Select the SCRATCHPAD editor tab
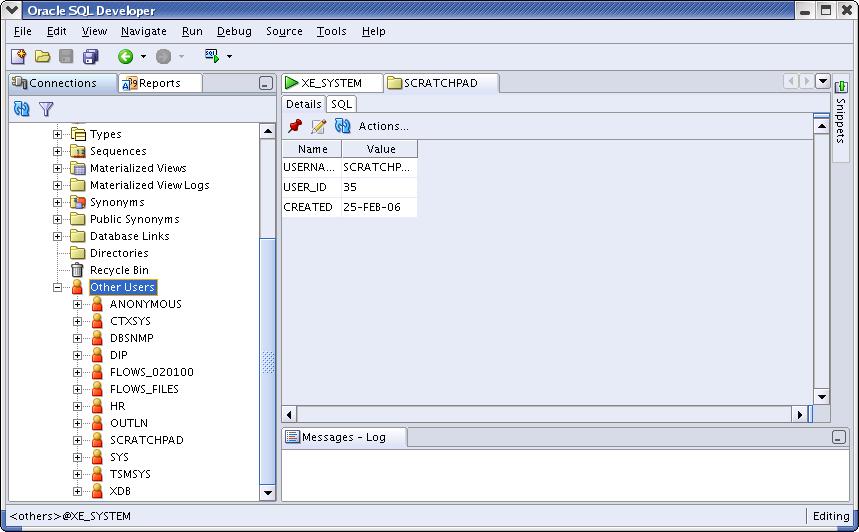The image size is (859, 532). coord(440,83)
